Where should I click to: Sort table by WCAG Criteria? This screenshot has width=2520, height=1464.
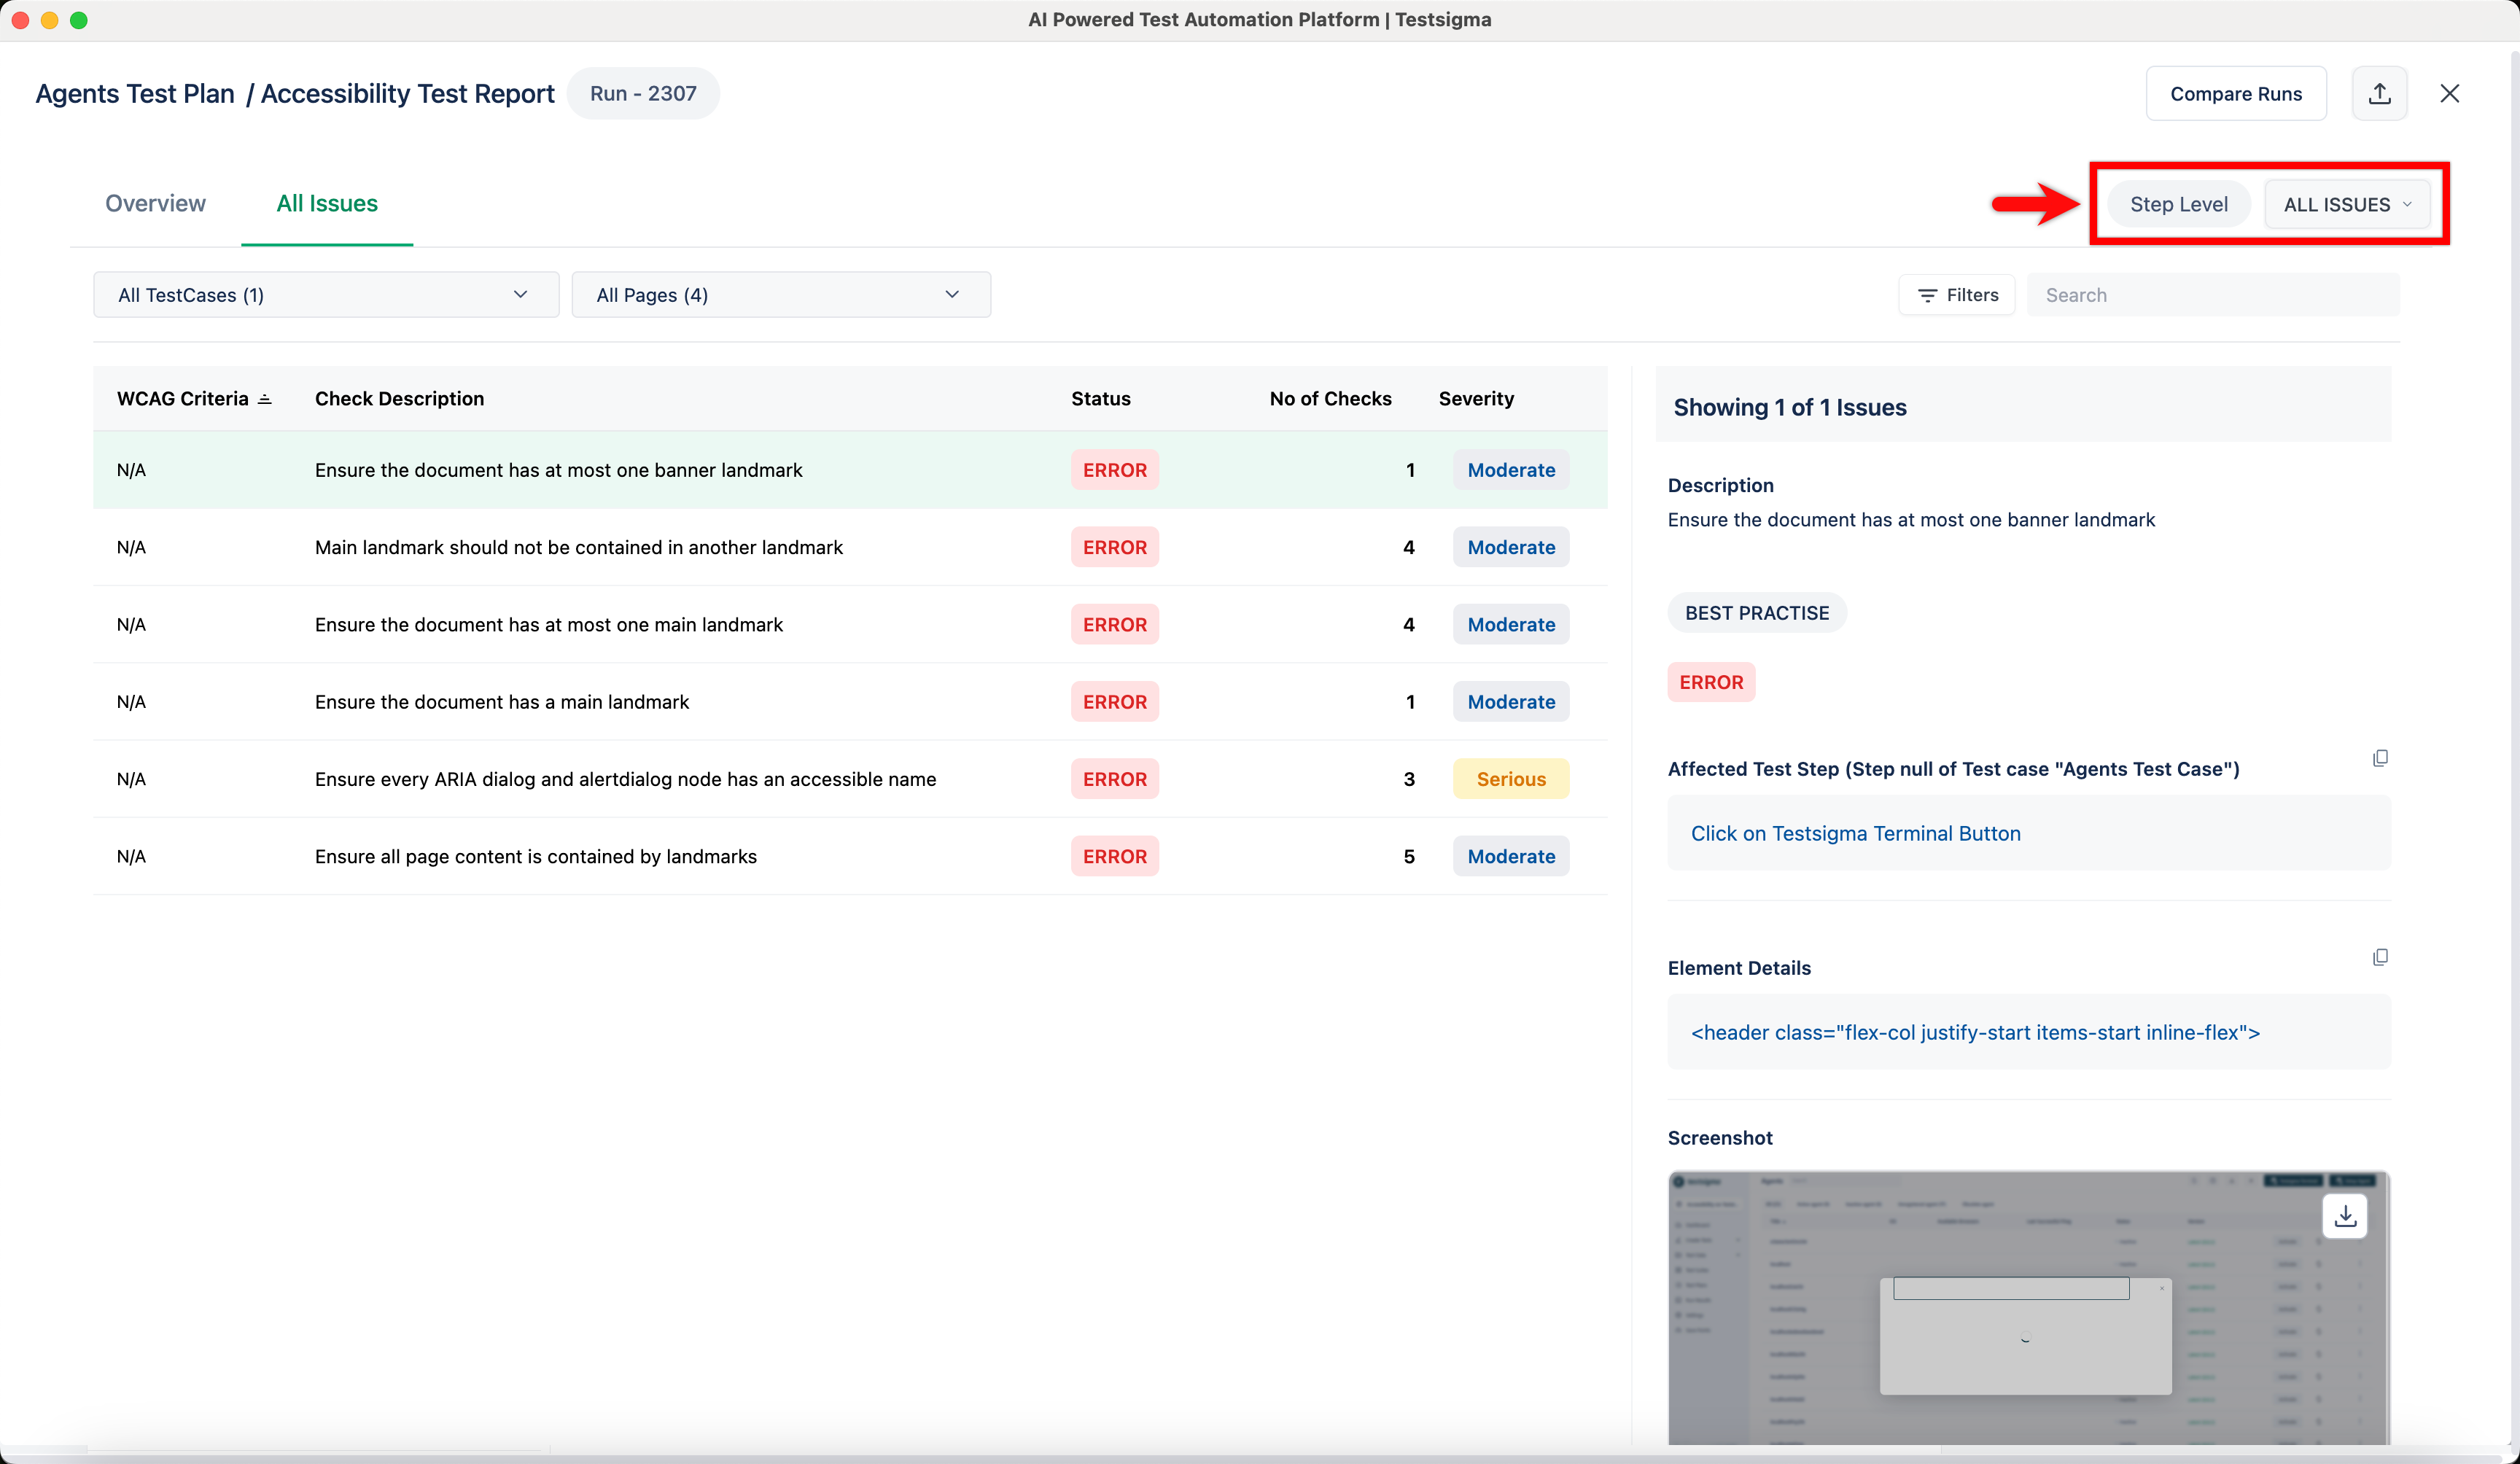point(264,397)
